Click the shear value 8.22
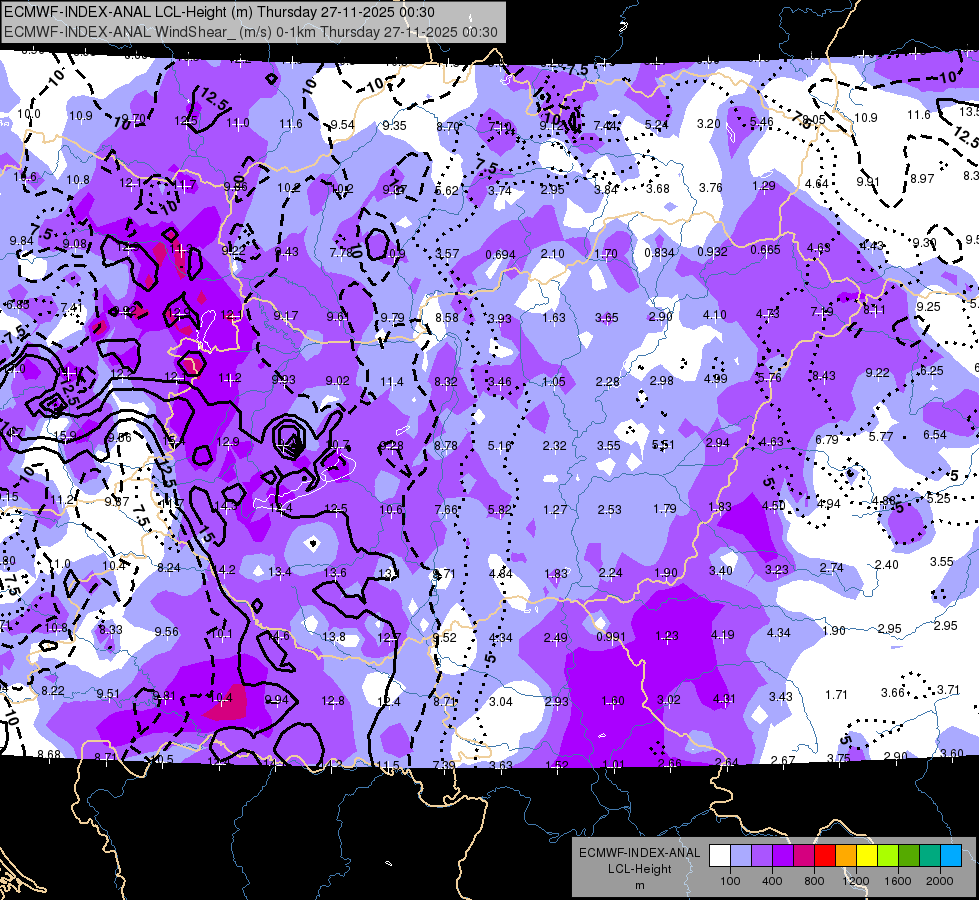 tap(52, 690)
